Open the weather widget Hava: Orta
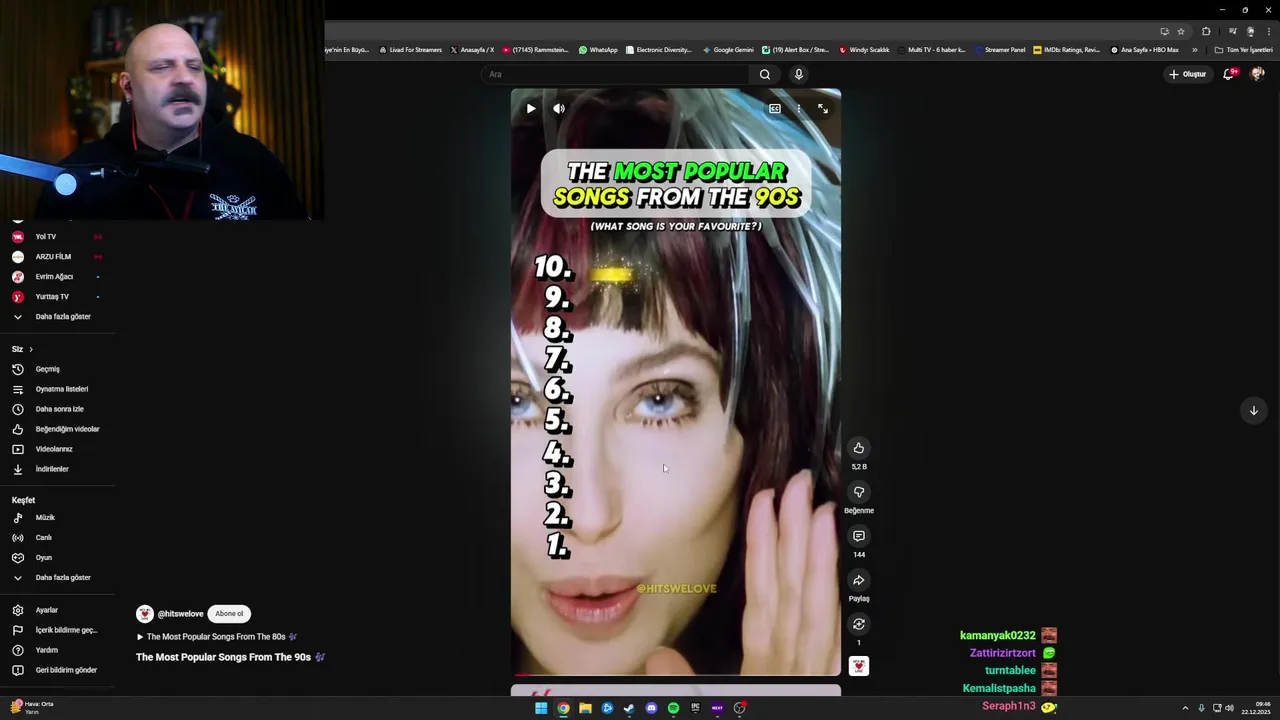Screen dimensions: 1280x720 32,707
